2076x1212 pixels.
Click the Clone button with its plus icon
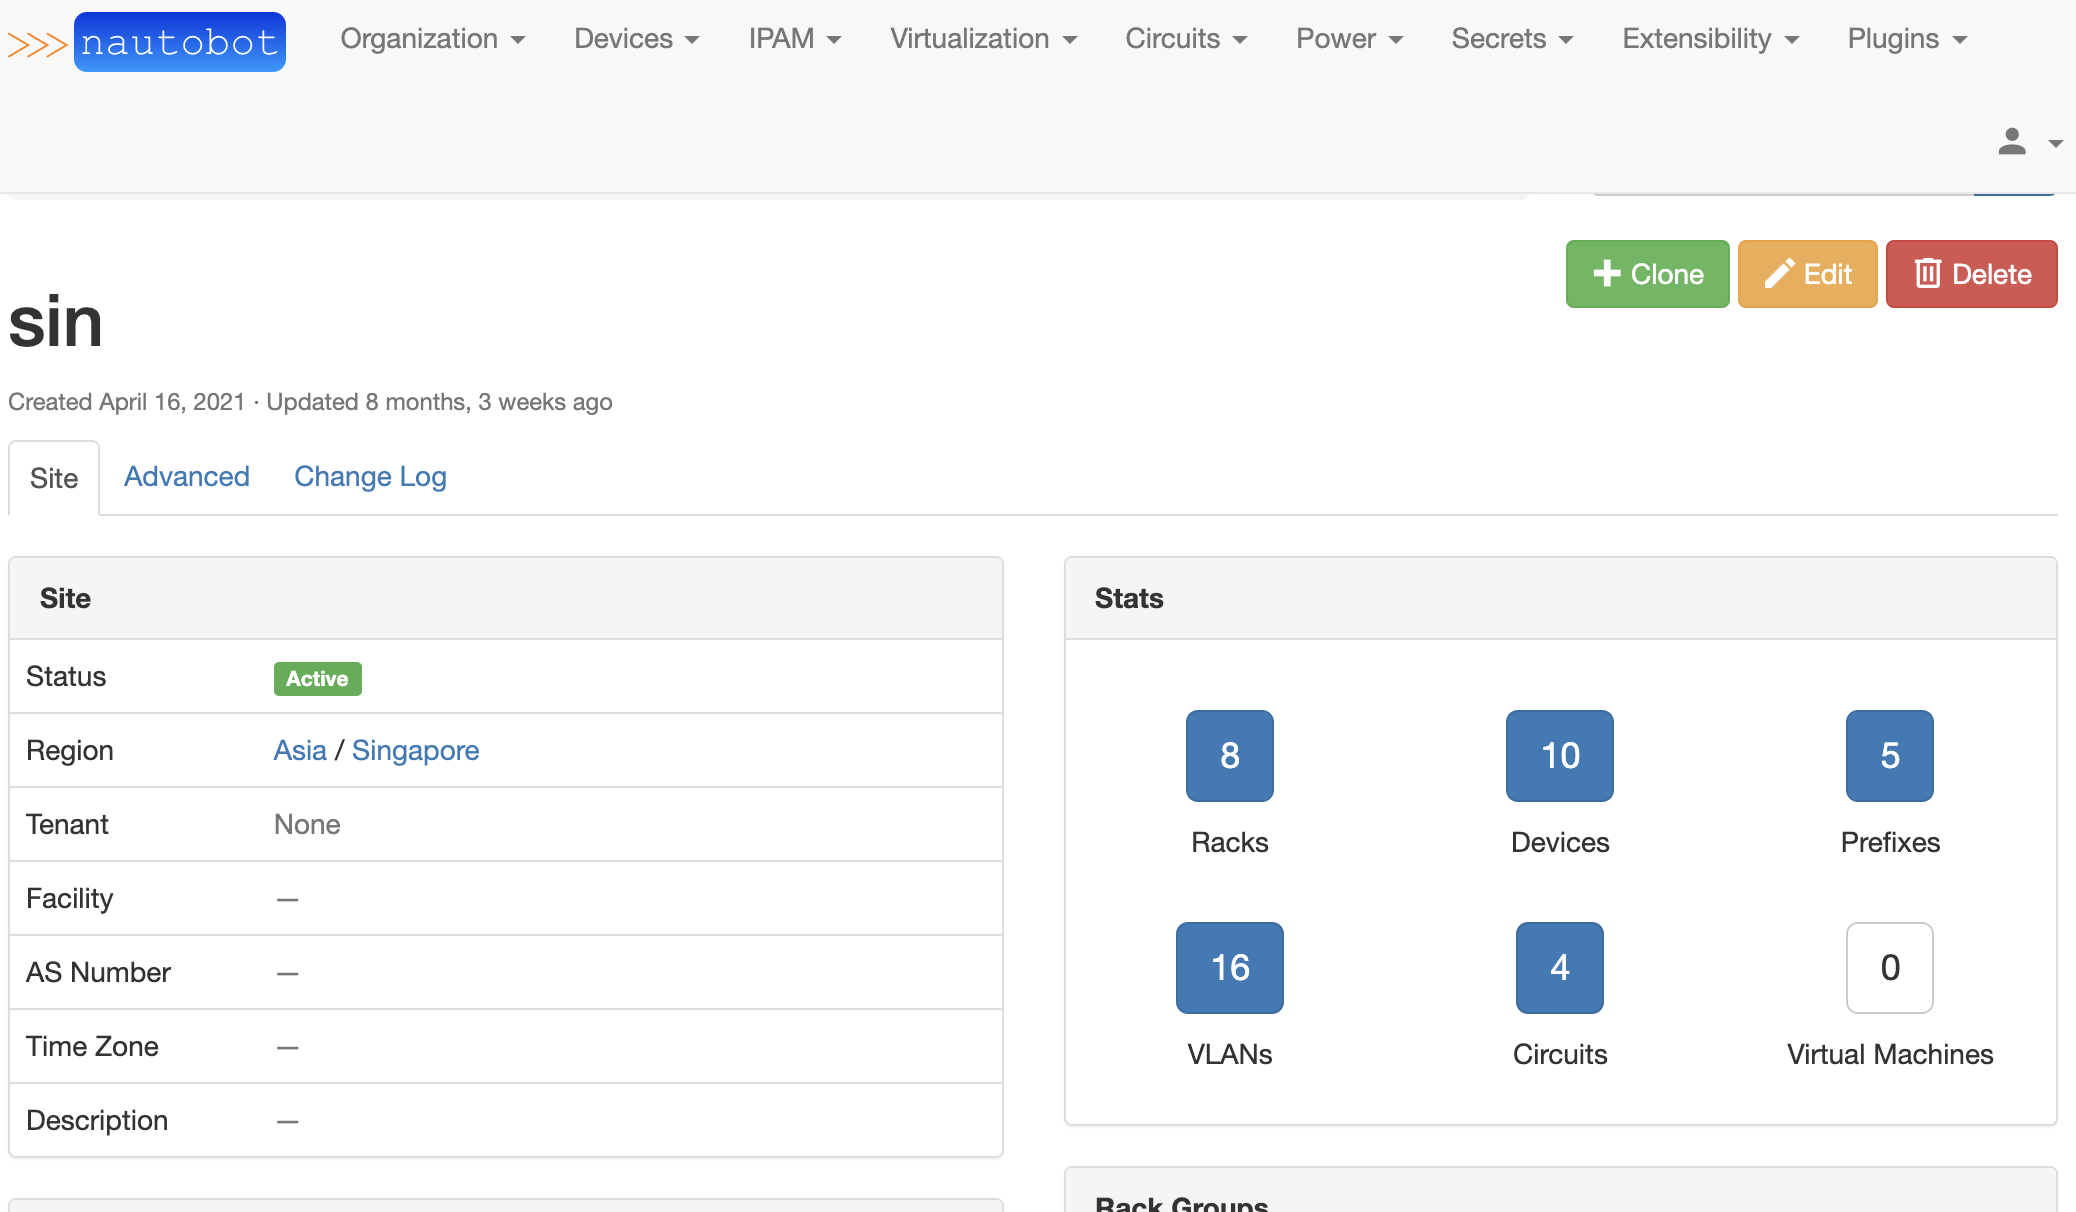(x=1647, y=274)
